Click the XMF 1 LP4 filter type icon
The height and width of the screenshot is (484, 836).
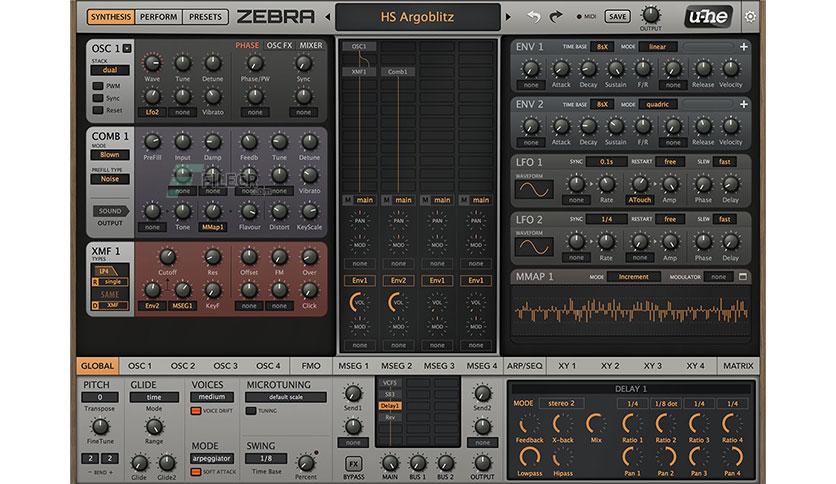[104, 271]
